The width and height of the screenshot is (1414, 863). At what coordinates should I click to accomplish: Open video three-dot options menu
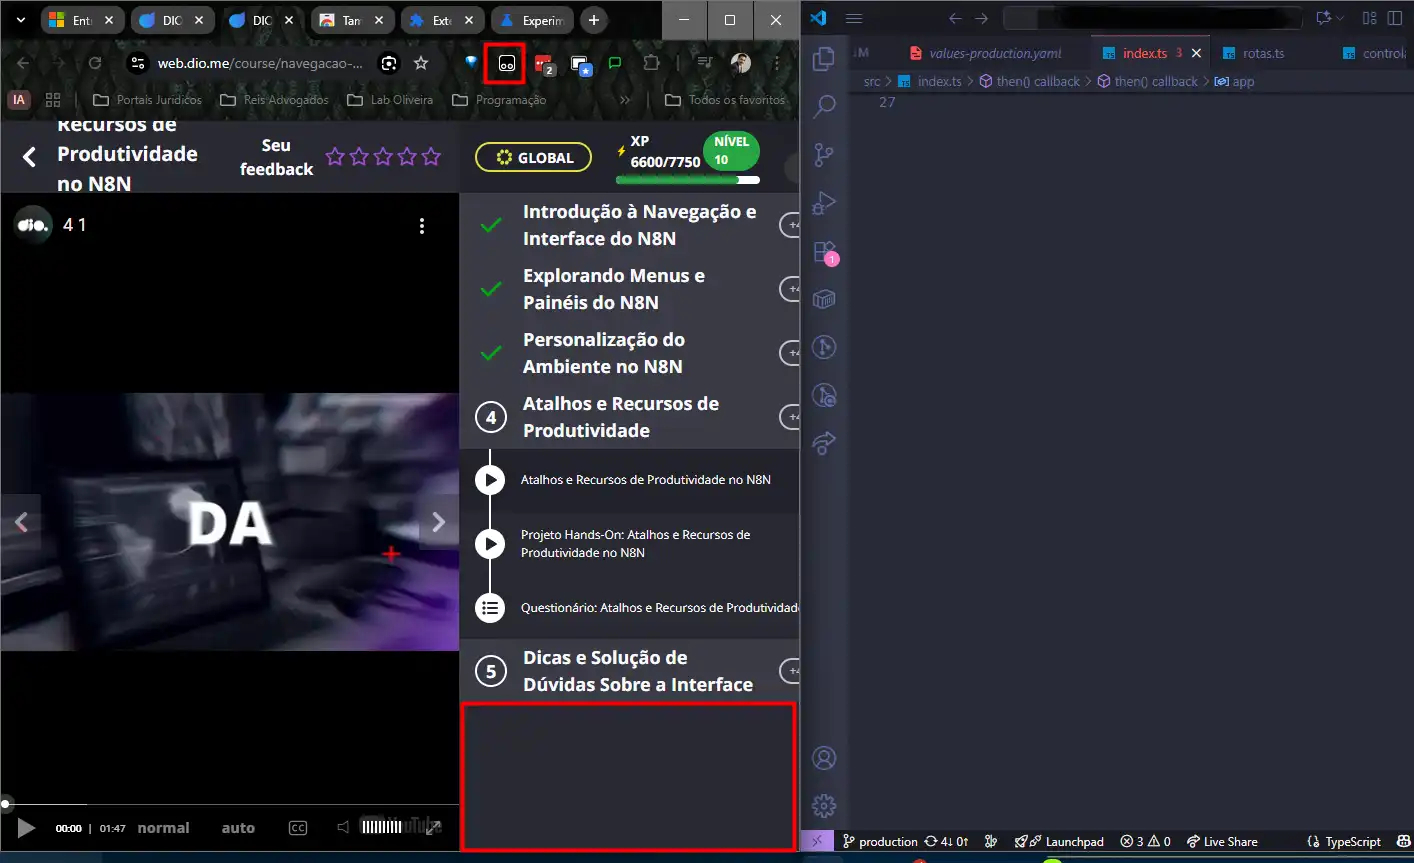[422, 226]
